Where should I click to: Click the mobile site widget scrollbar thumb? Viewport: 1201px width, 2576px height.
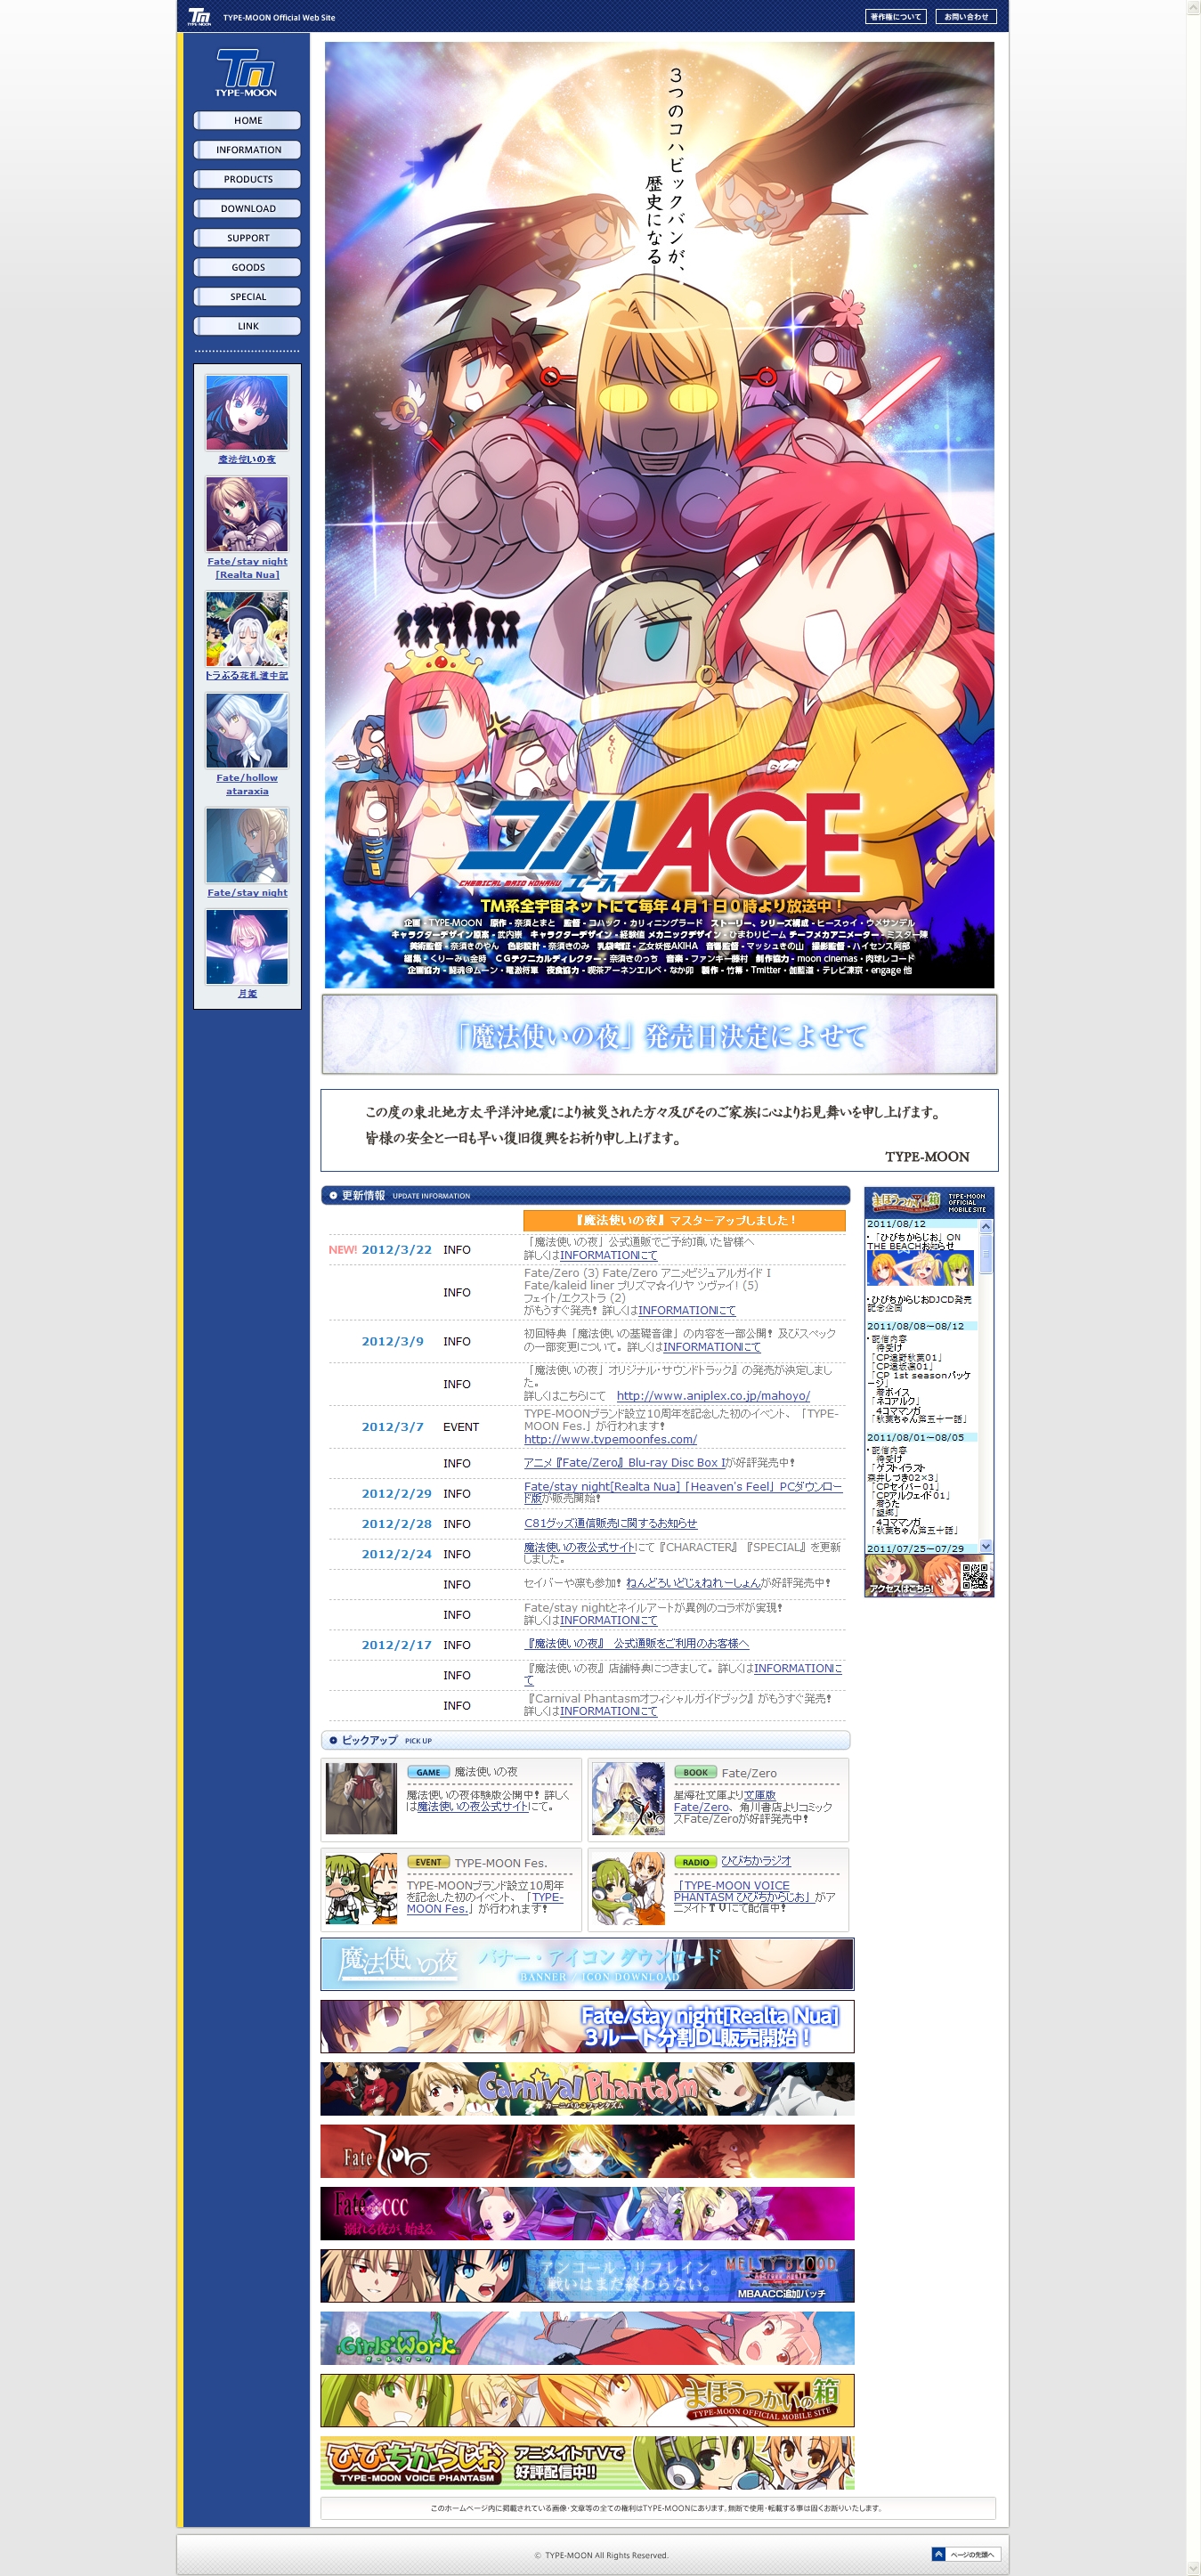click(986, 1254)
